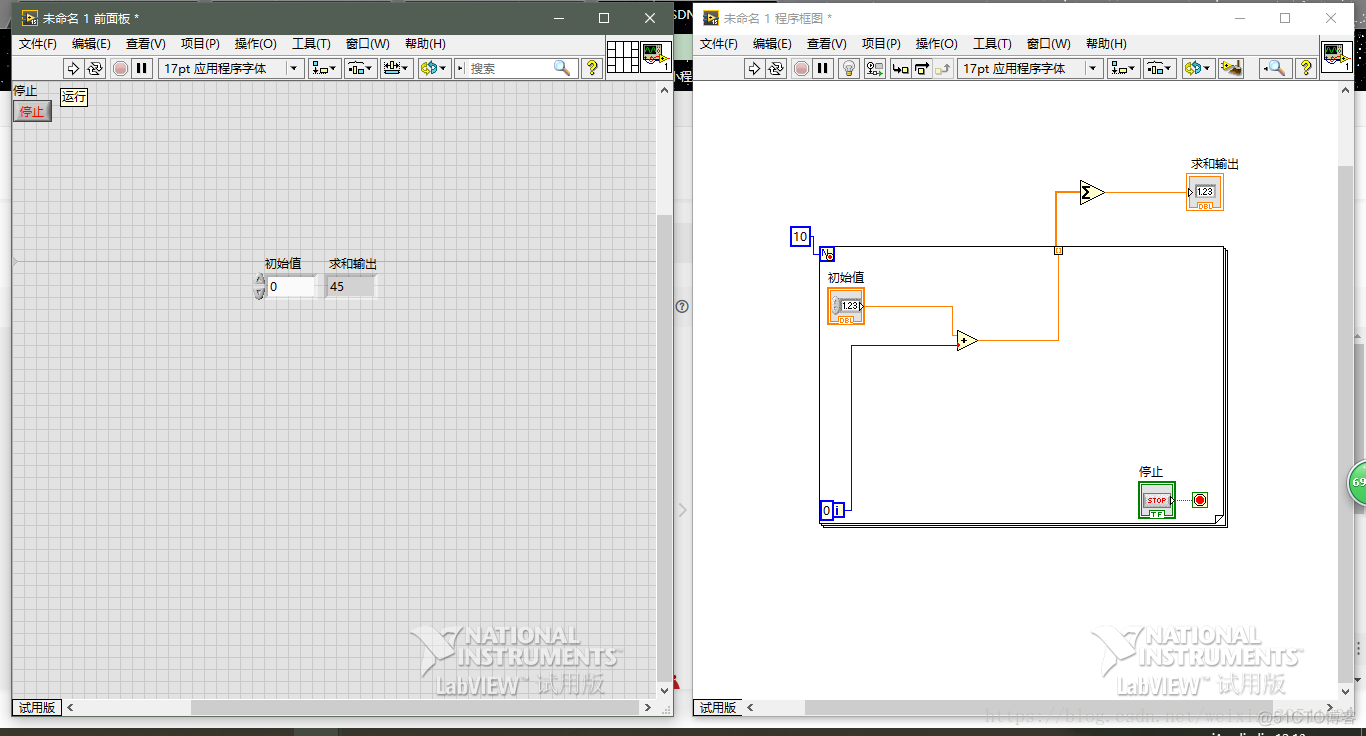Click search icon in block diagram toolbar
The height and width of the screenshot is (736, 1366).
pos(1274,68)
